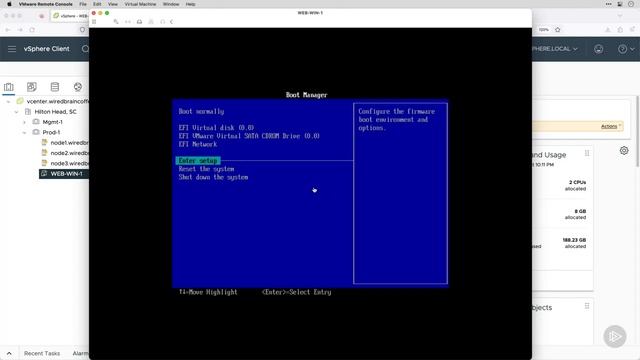Viewport: 640px width, 360px height.
Task: Open the Alarms tab
Action: coord(80,353)
